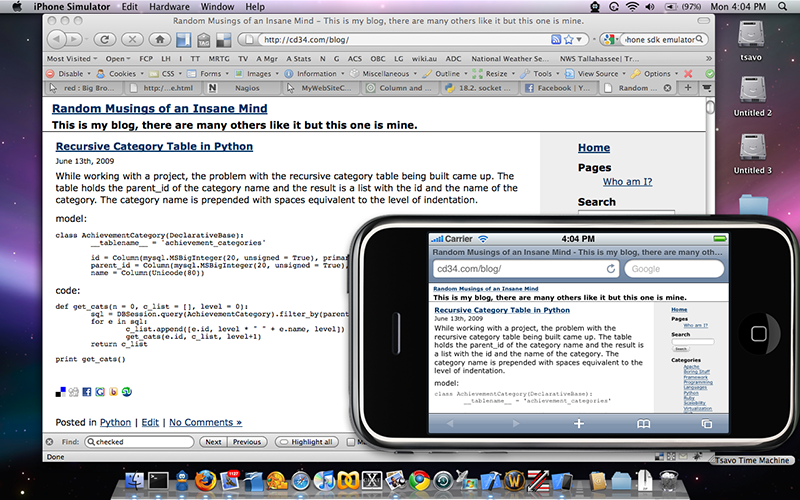This screenshot has height=500, width=800.
Task: Open the Open bookmarks folder dropdown
Action: [118, 59]
